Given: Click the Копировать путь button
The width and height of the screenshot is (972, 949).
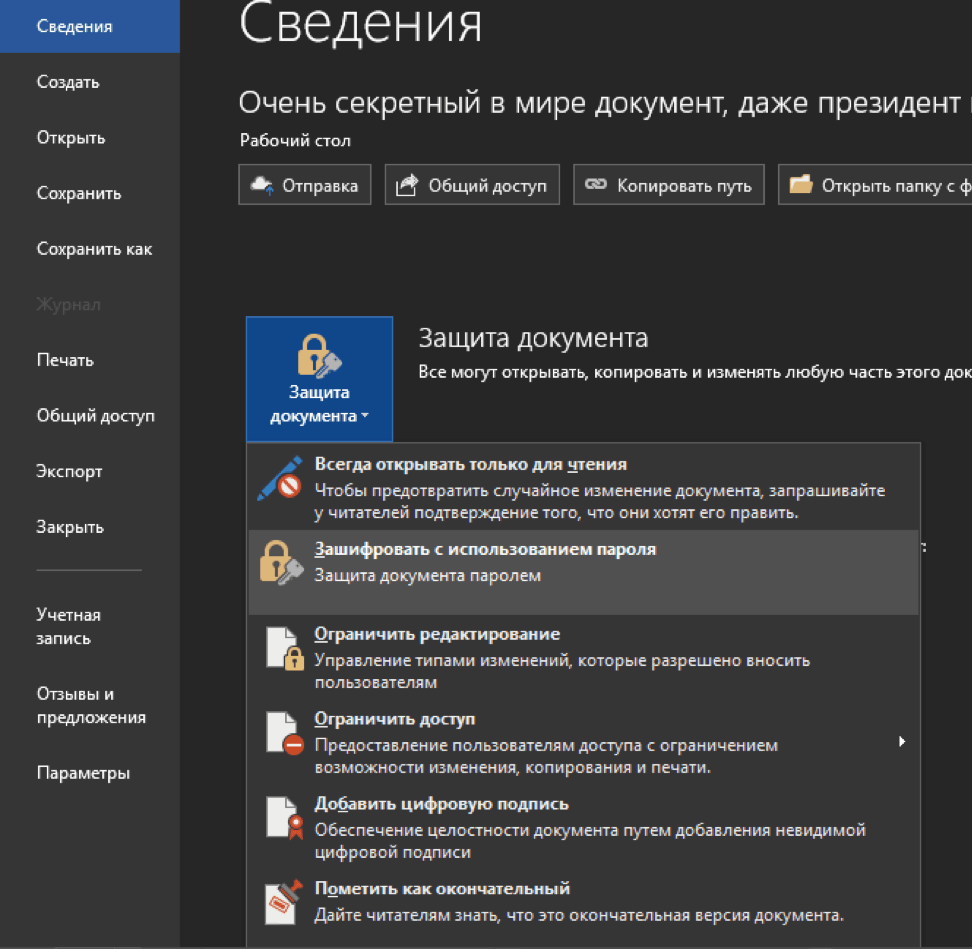Looking at the screenshot, I should (x=669, y=185).
